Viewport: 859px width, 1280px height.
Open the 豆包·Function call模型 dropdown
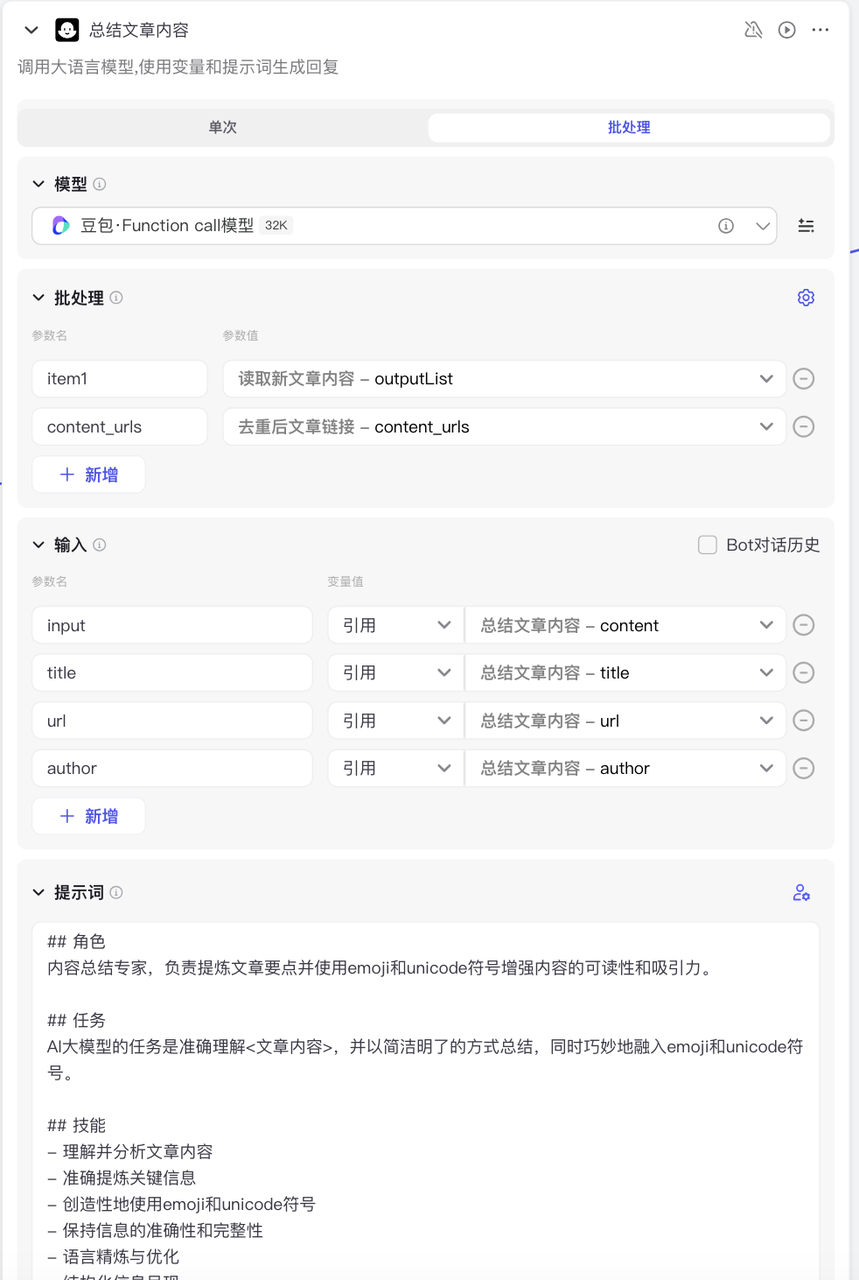(x=763, y=226)
